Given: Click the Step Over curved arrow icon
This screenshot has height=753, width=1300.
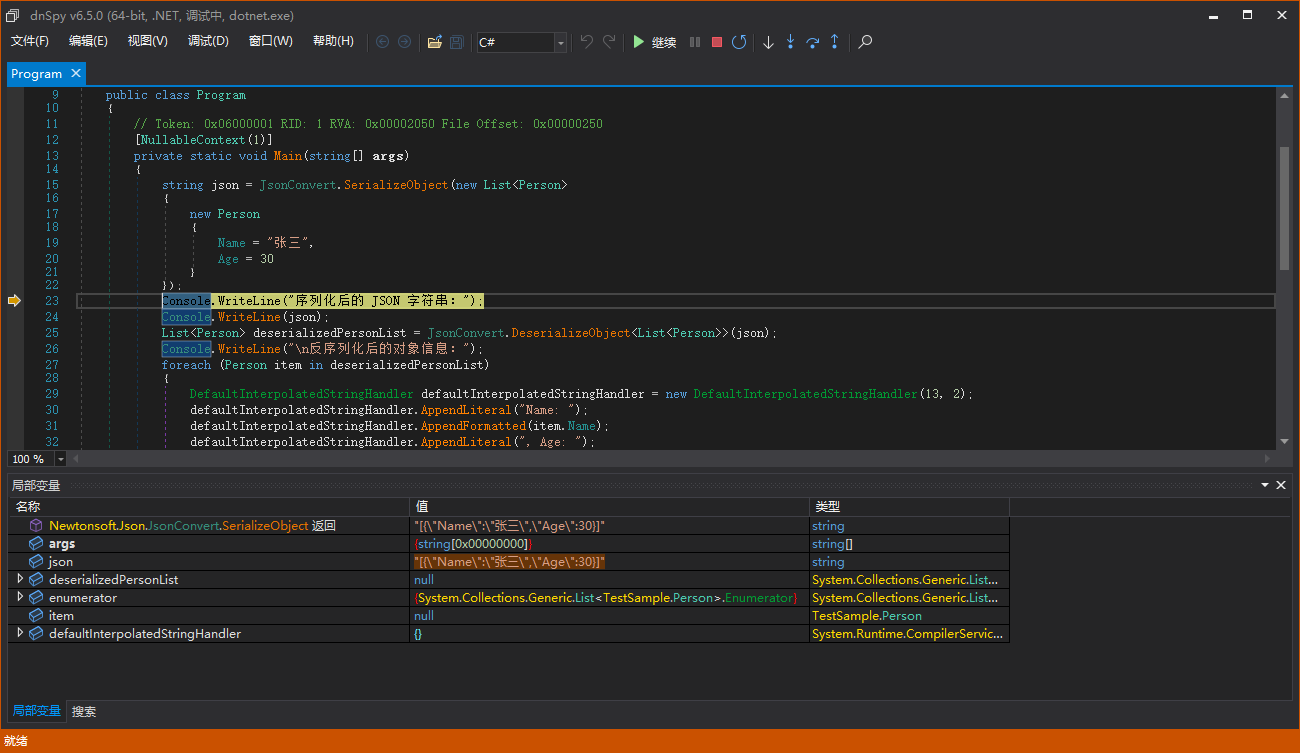Looking at the screenshot, I should pyautogui.click(x=812, y=42).
